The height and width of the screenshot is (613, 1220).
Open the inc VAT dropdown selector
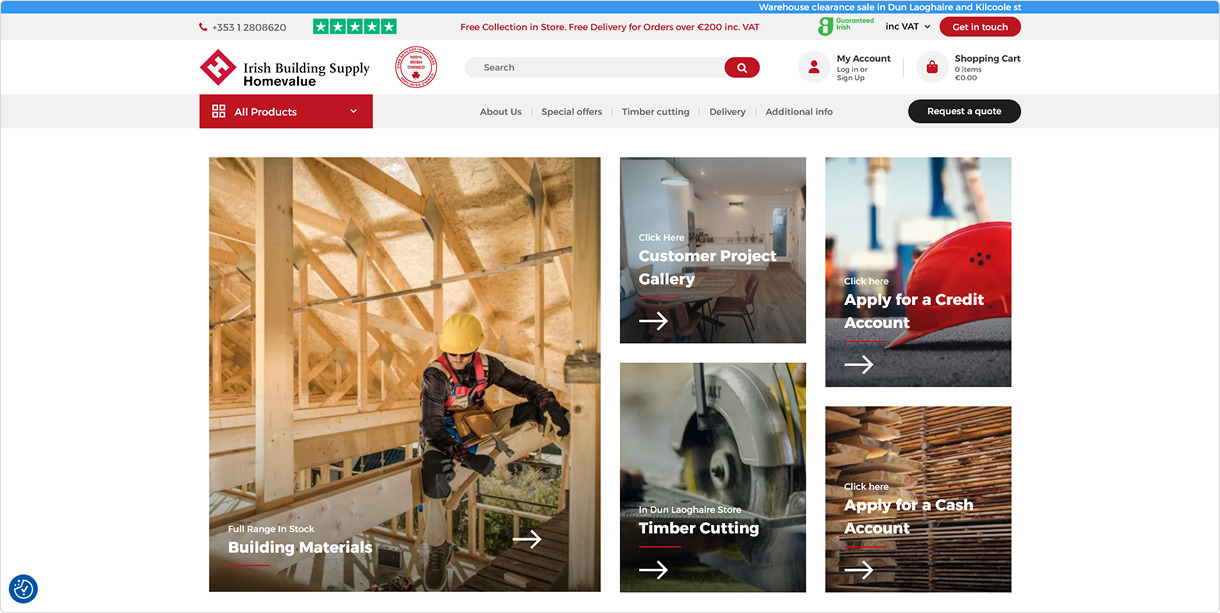907,27
